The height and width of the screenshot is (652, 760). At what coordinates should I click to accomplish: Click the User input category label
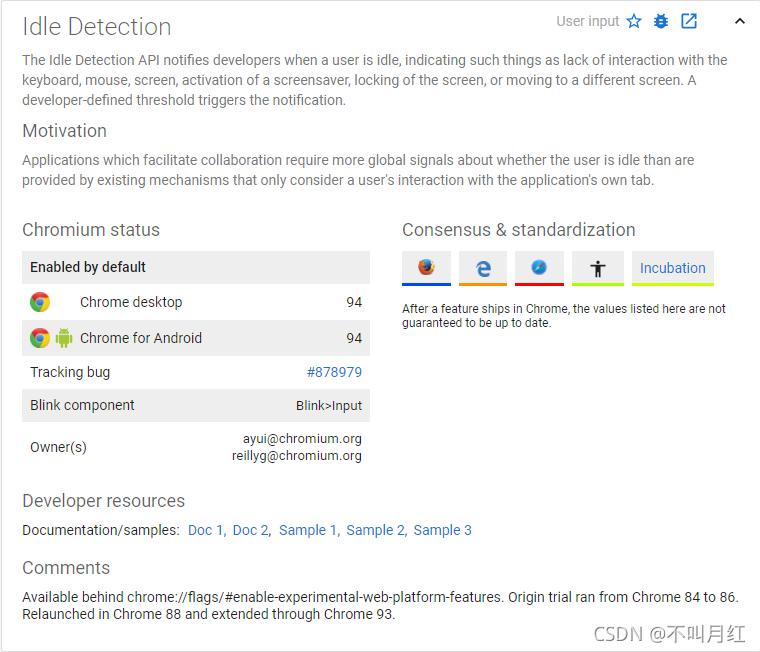click(x=588, y=21)
